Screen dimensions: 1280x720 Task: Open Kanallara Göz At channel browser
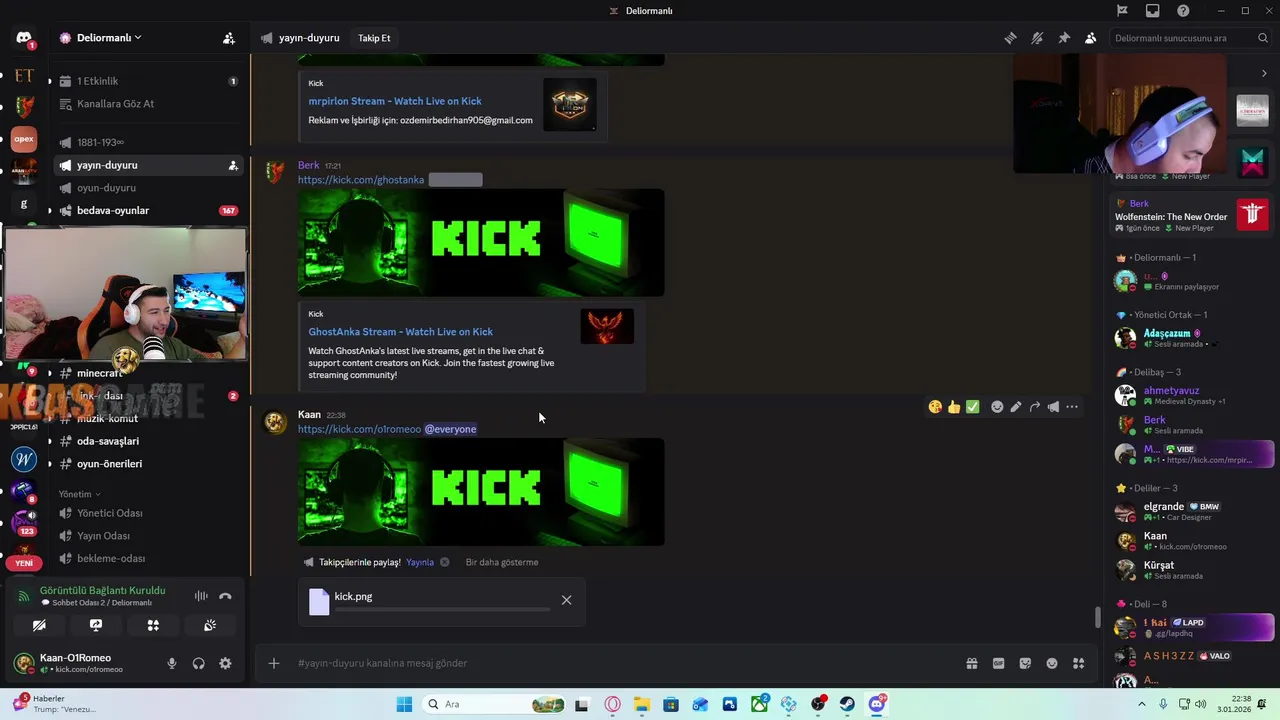148,104
